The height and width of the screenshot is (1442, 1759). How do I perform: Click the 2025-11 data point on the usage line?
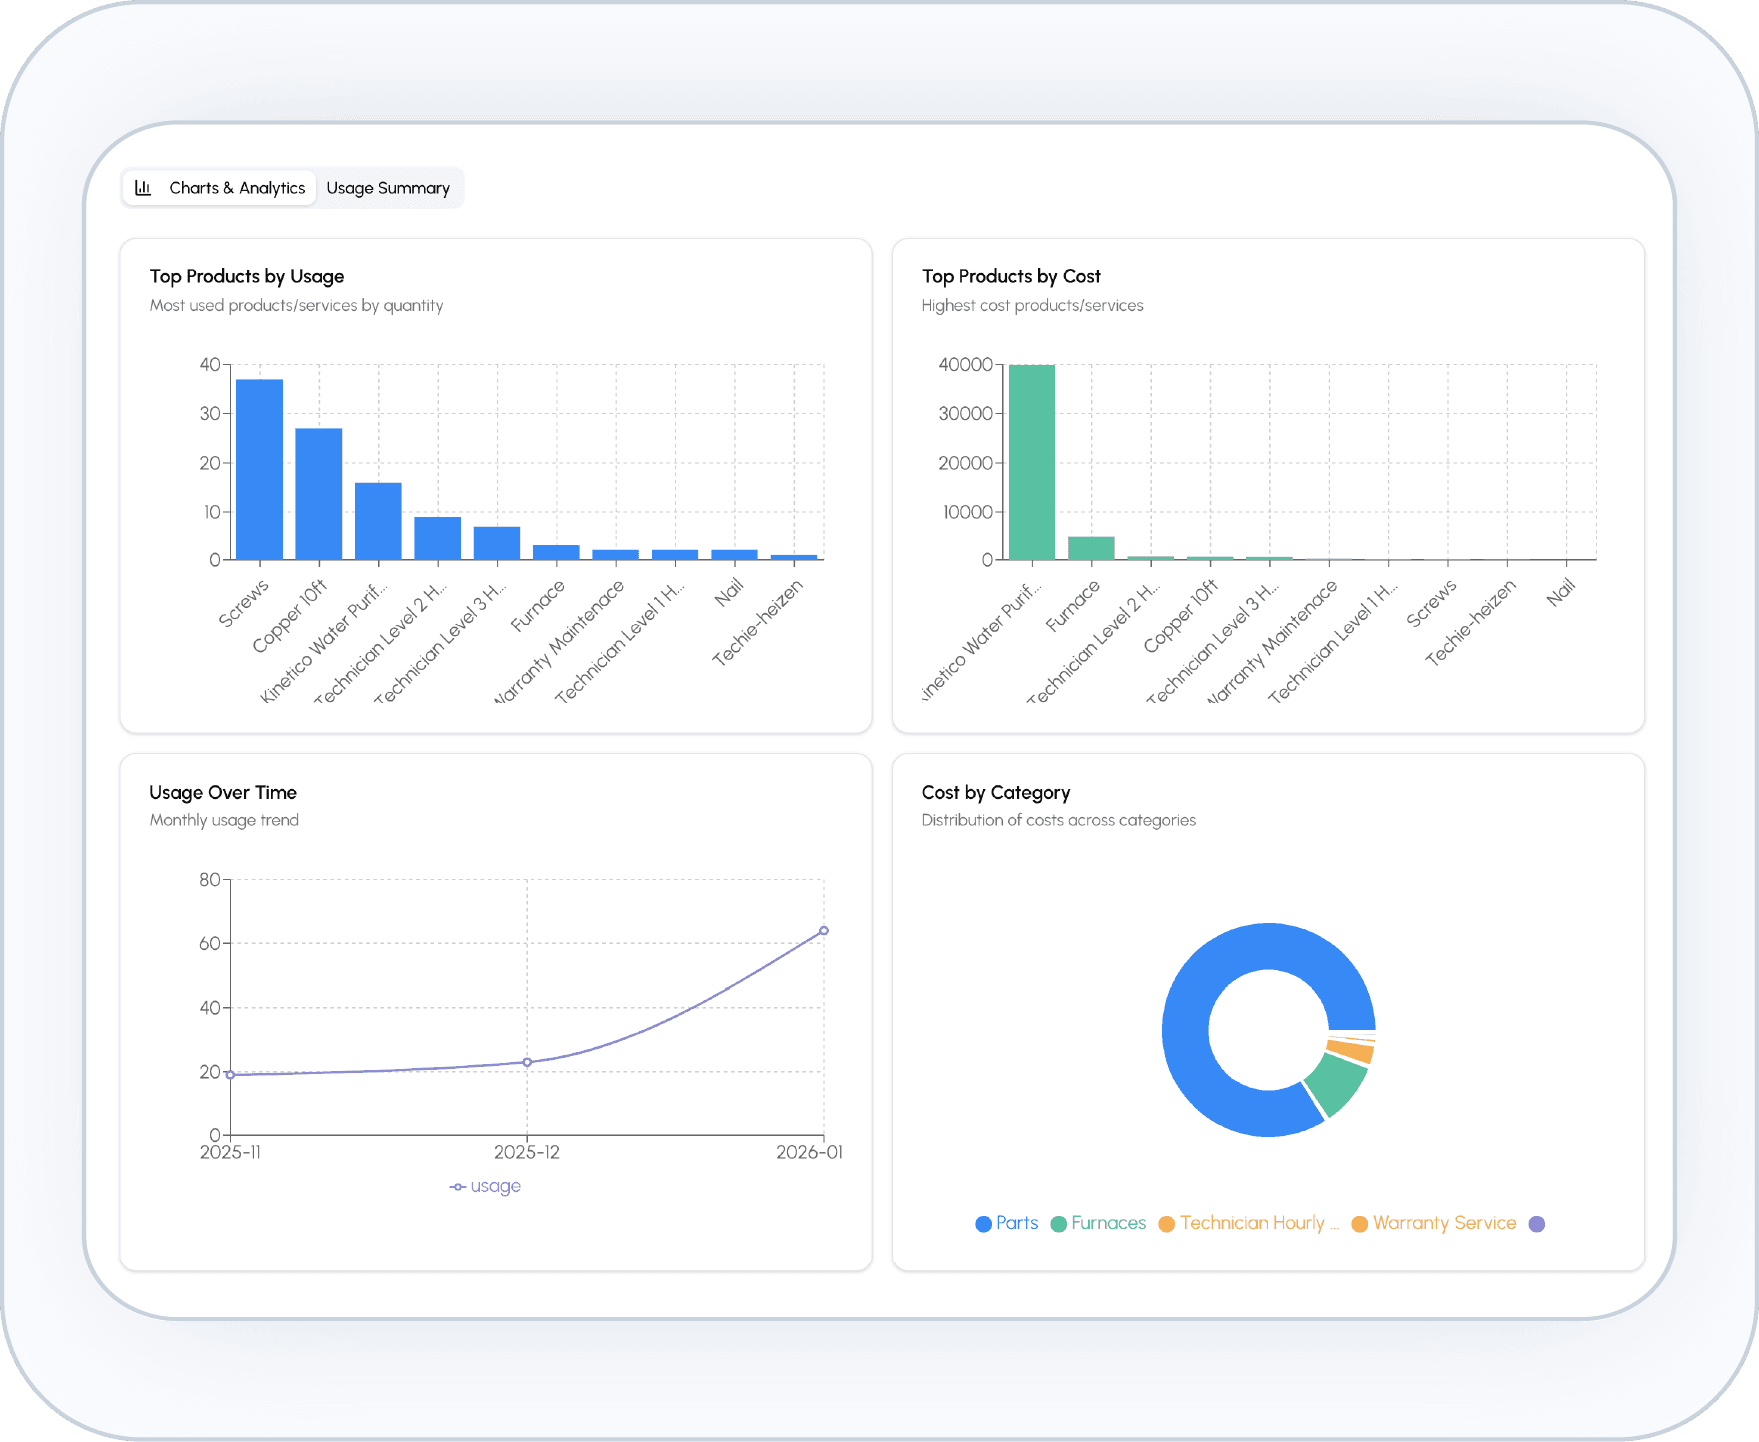[x=231, y=1075]
